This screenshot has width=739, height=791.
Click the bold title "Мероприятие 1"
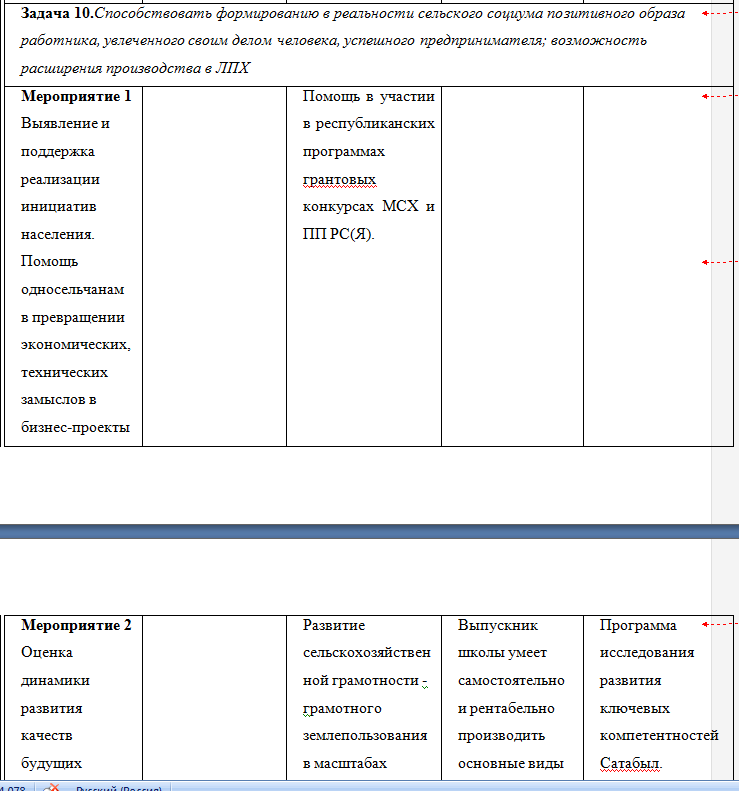76,96
